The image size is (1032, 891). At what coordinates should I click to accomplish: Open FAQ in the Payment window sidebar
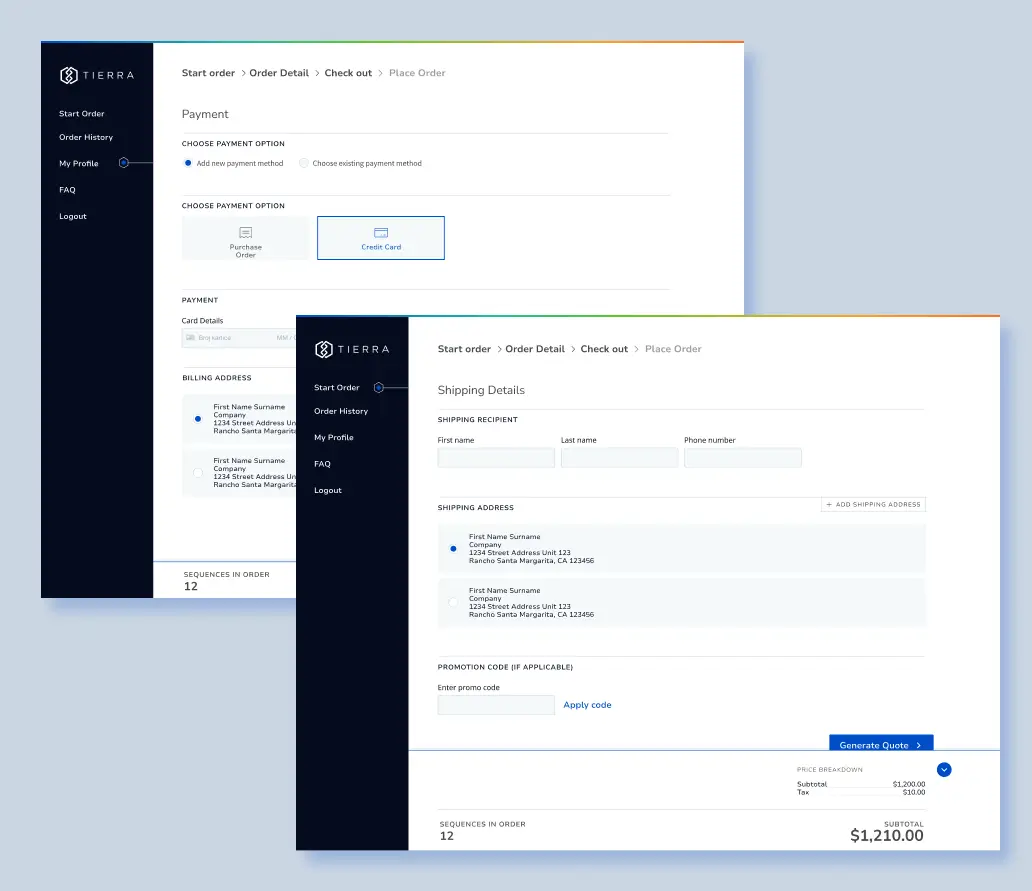[67, 190]
